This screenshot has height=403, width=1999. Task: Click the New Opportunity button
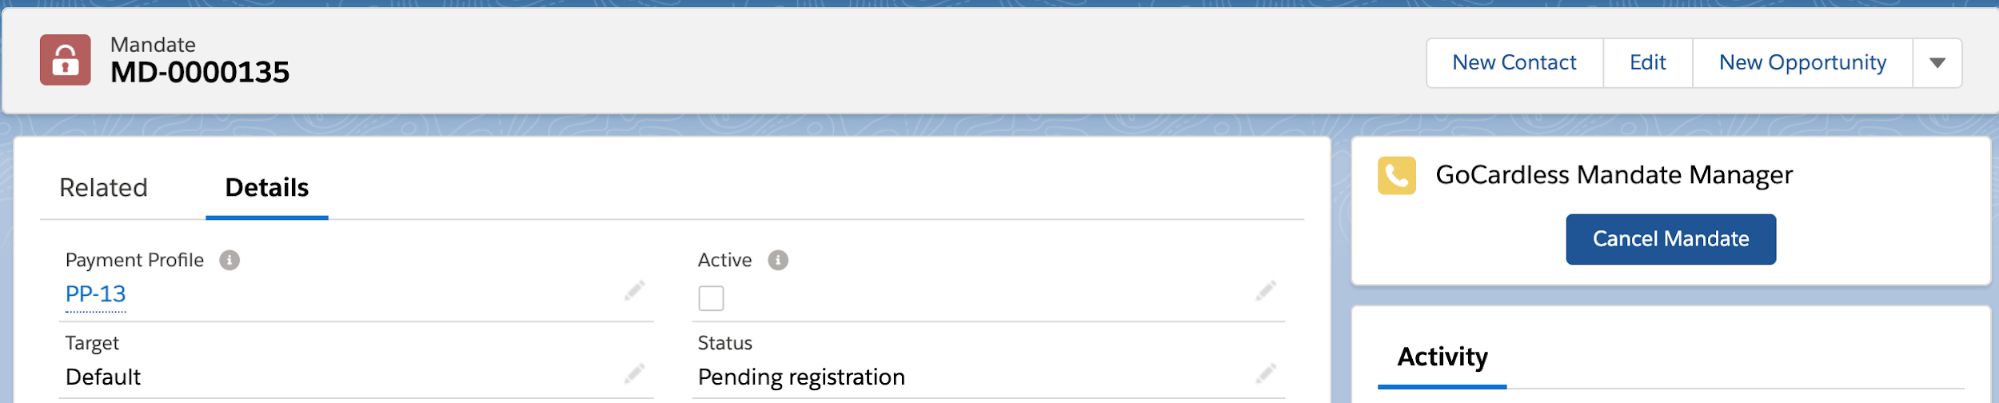(1802, 63)
